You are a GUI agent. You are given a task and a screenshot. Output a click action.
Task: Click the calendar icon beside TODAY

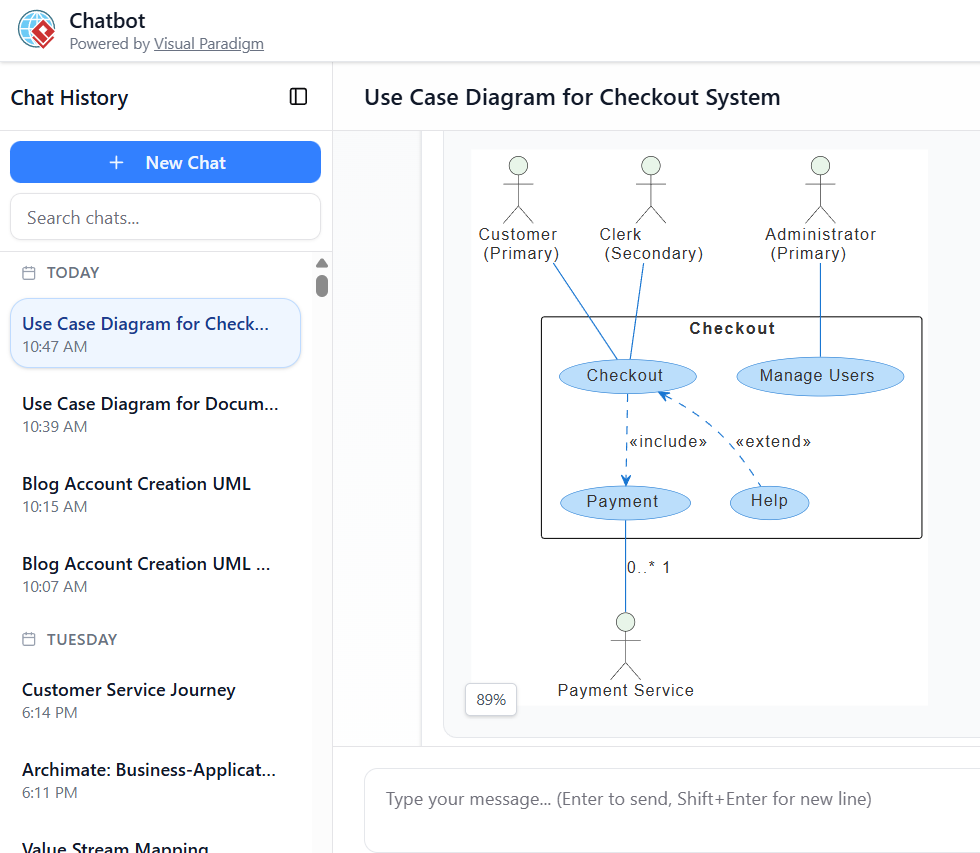coord(29,273)
